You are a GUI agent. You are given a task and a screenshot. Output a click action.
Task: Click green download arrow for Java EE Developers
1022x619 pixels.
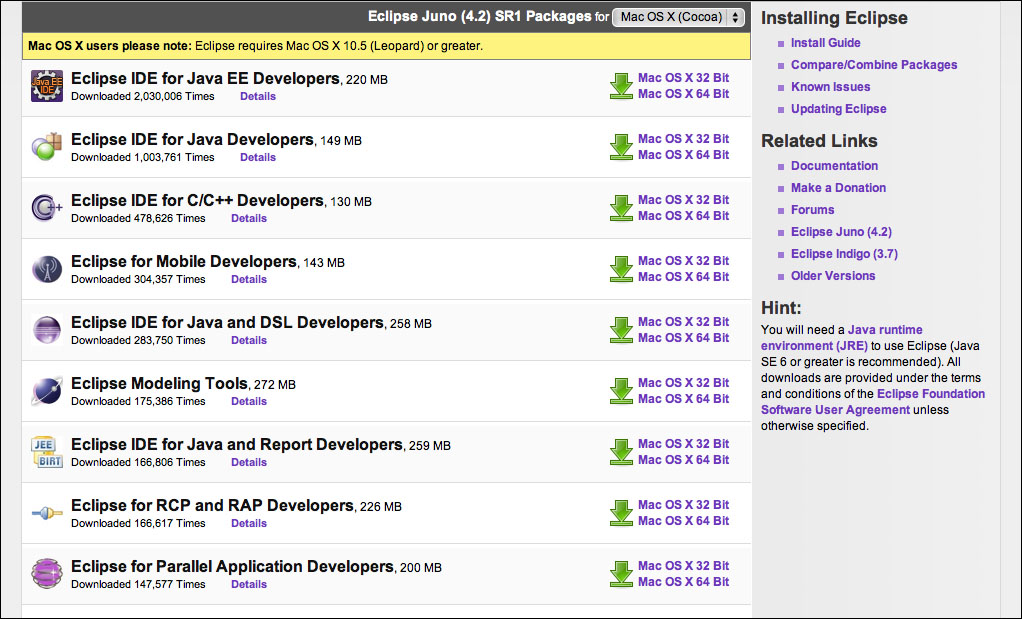tap(622, 86)
